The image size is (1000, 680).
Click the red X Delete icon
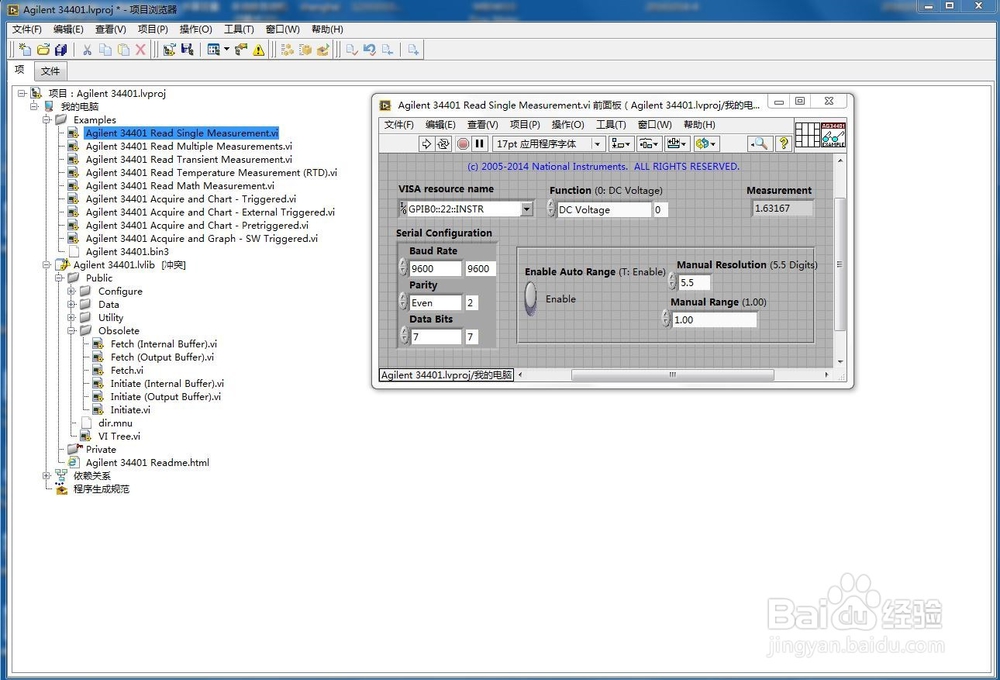pyautogui.click(x=140, y=49)
